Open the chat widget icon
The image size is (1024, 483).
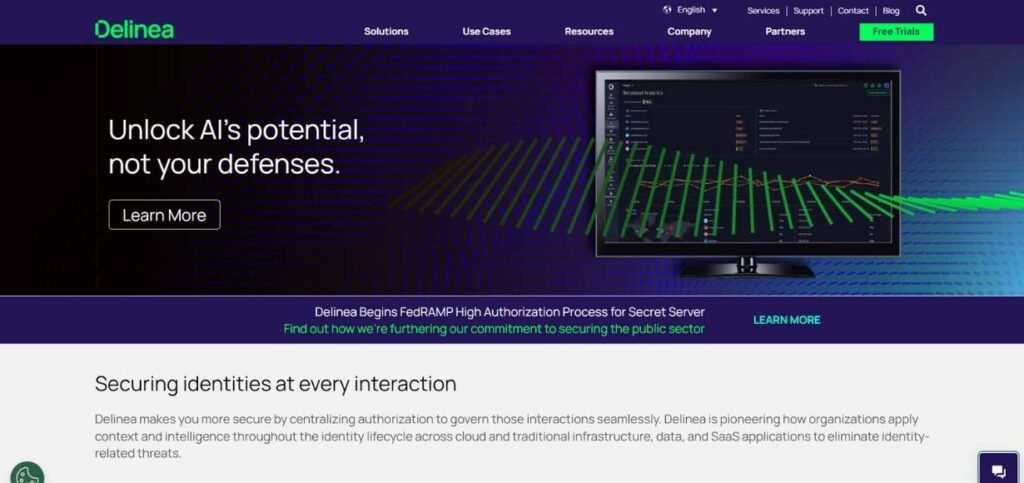[x=999, y=470]
